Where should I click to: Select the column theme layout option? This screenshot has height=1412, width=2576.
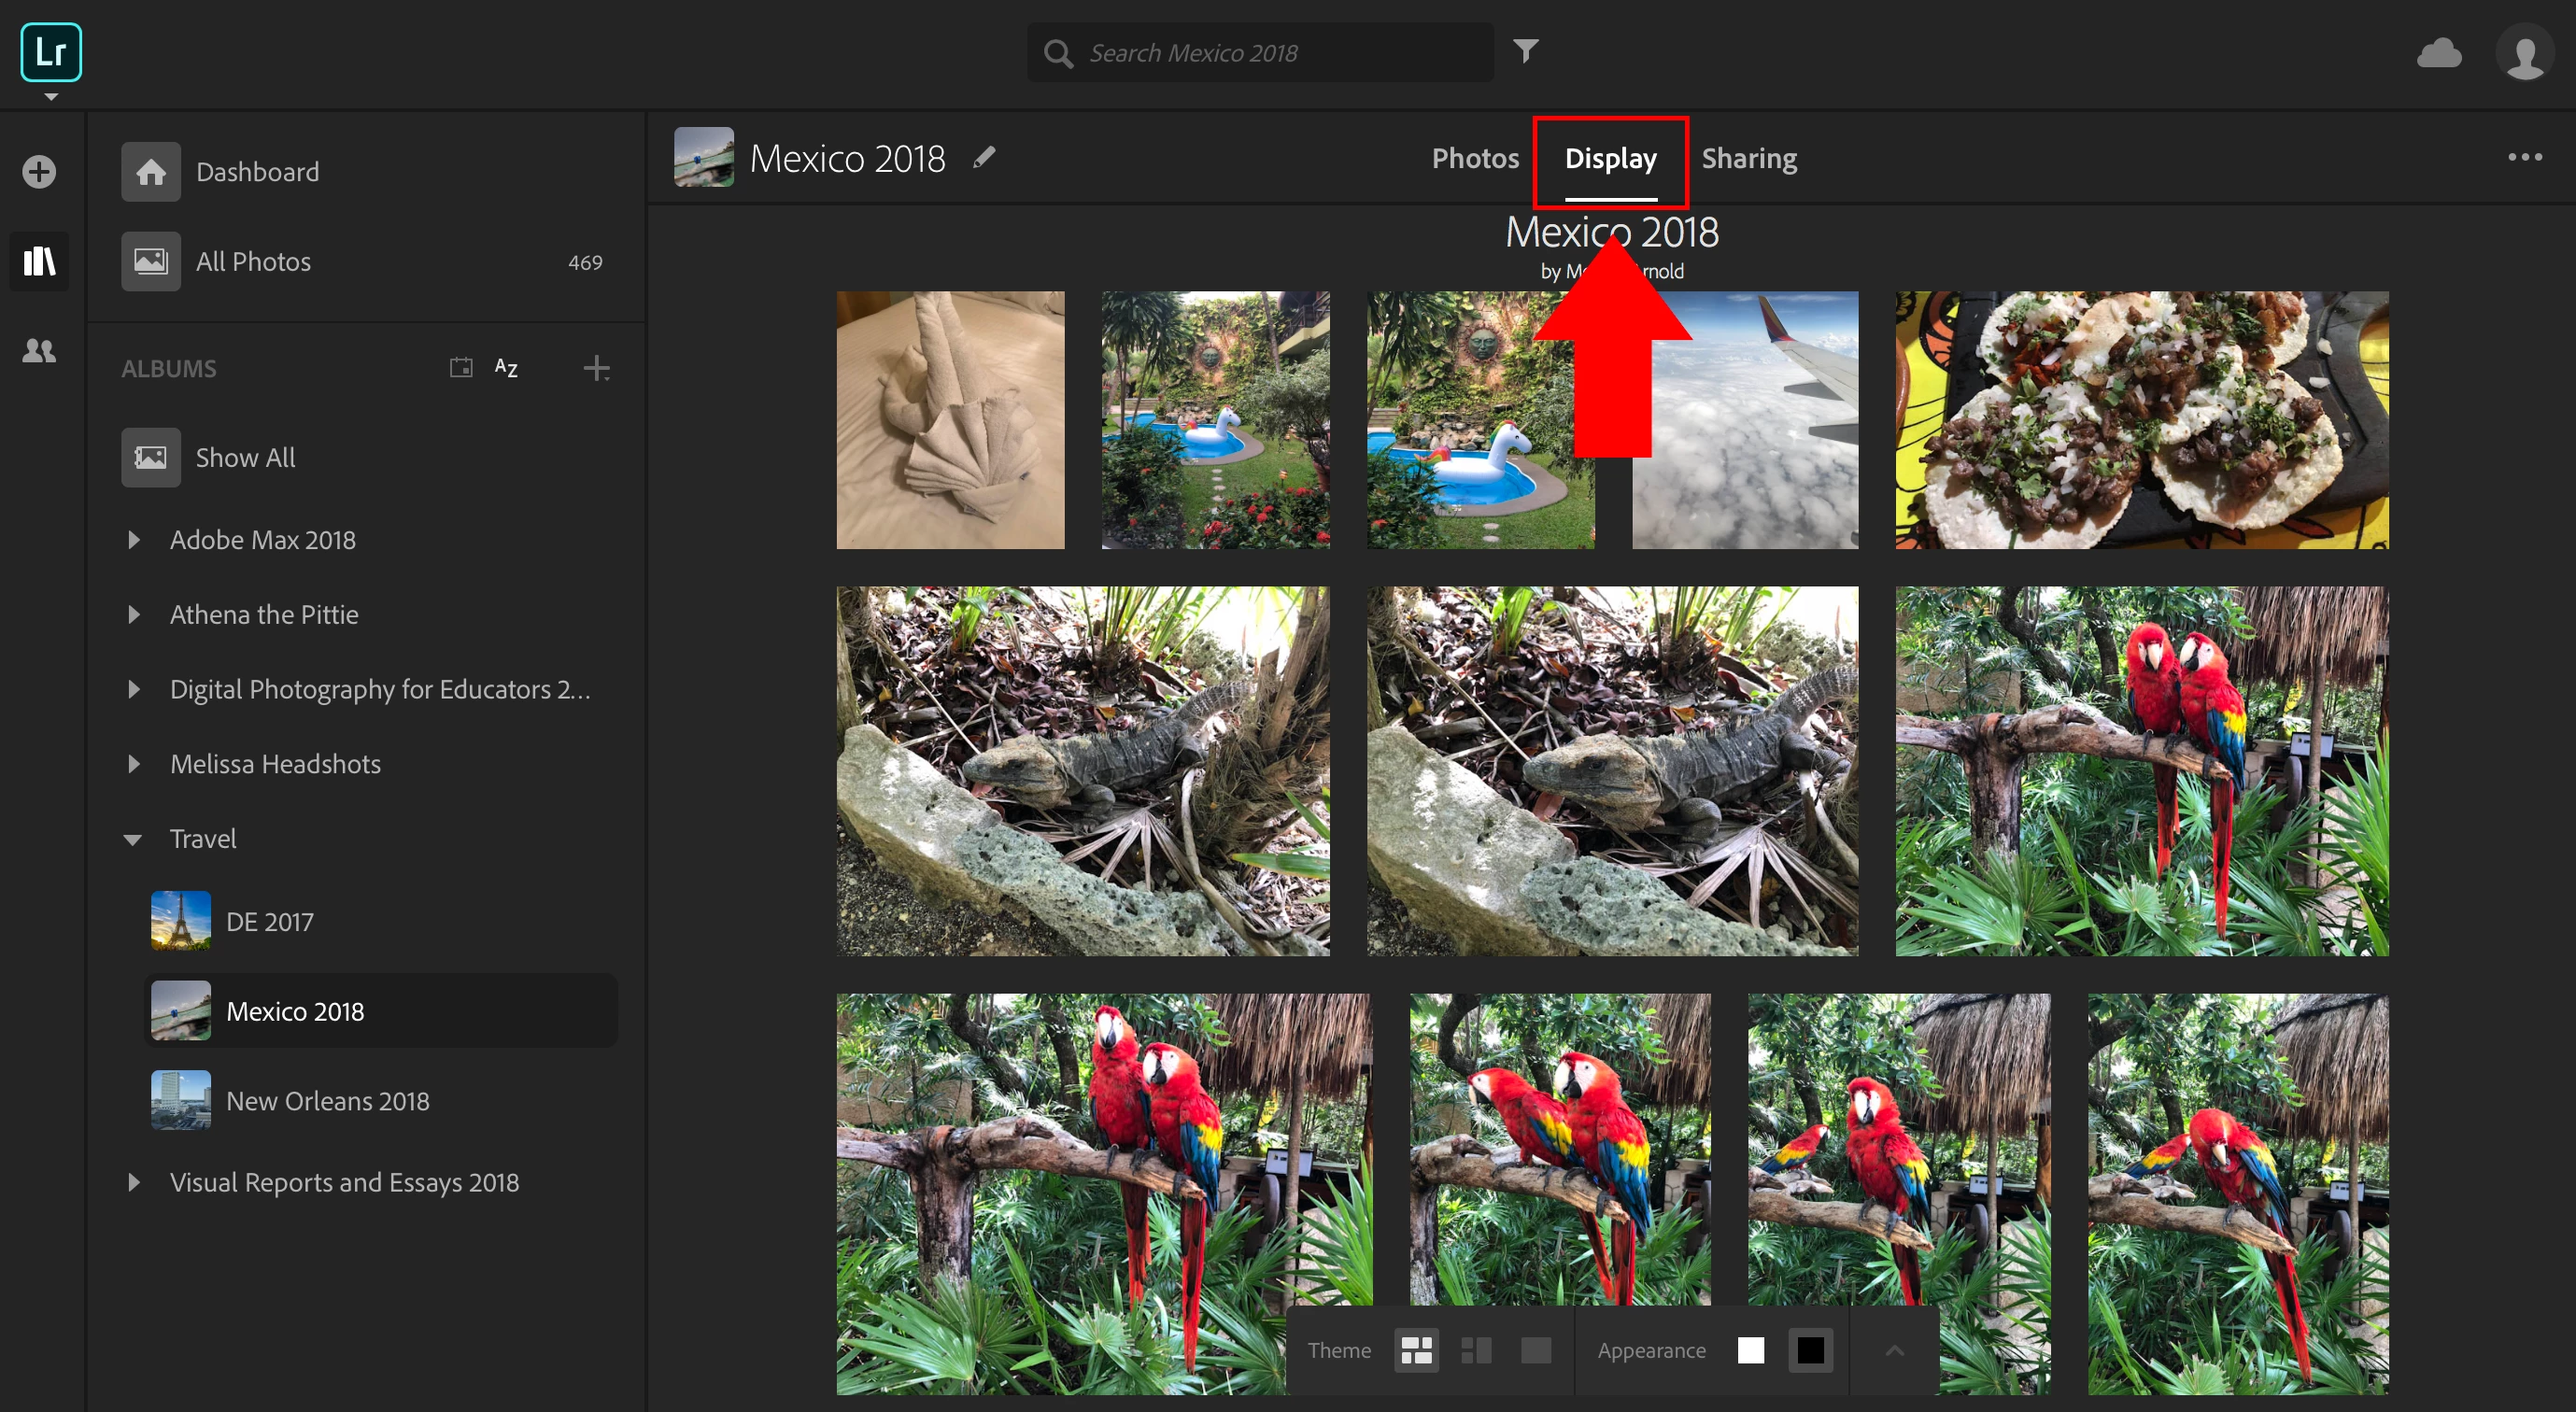(x=1476, y=1350)
